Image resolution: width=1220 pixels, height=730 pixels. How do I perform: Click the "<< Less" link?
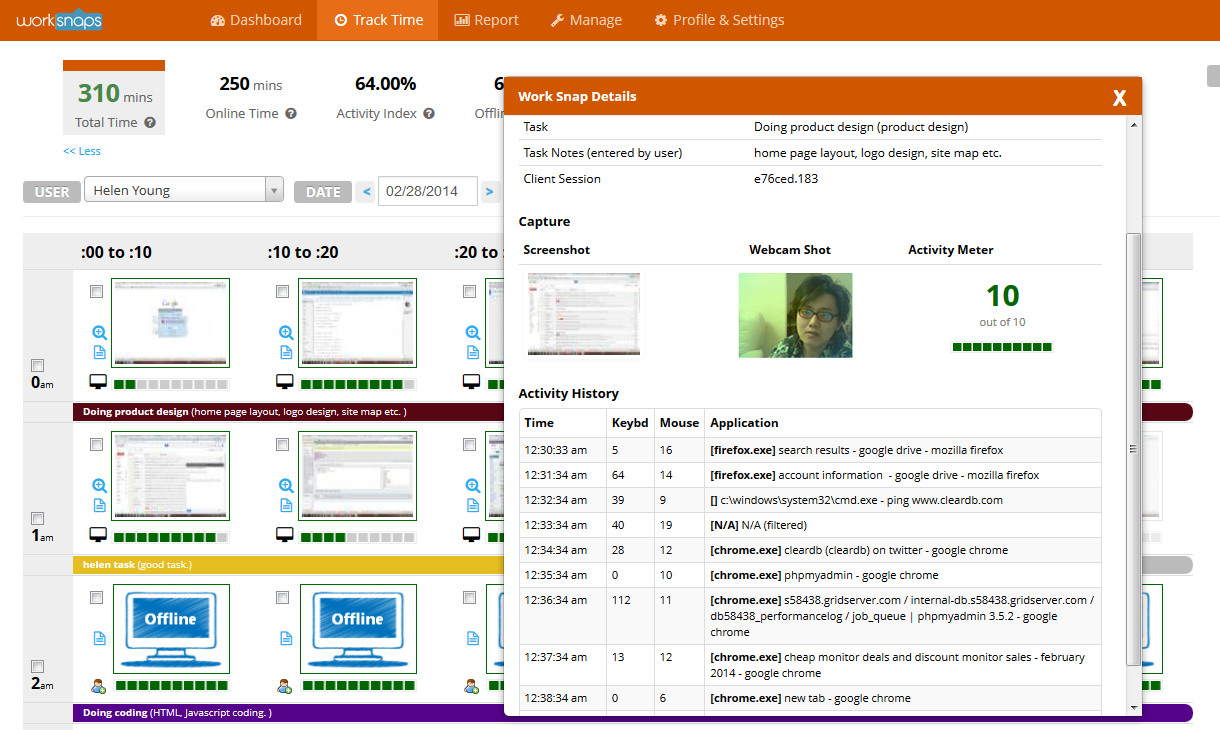tap(82, 151)
